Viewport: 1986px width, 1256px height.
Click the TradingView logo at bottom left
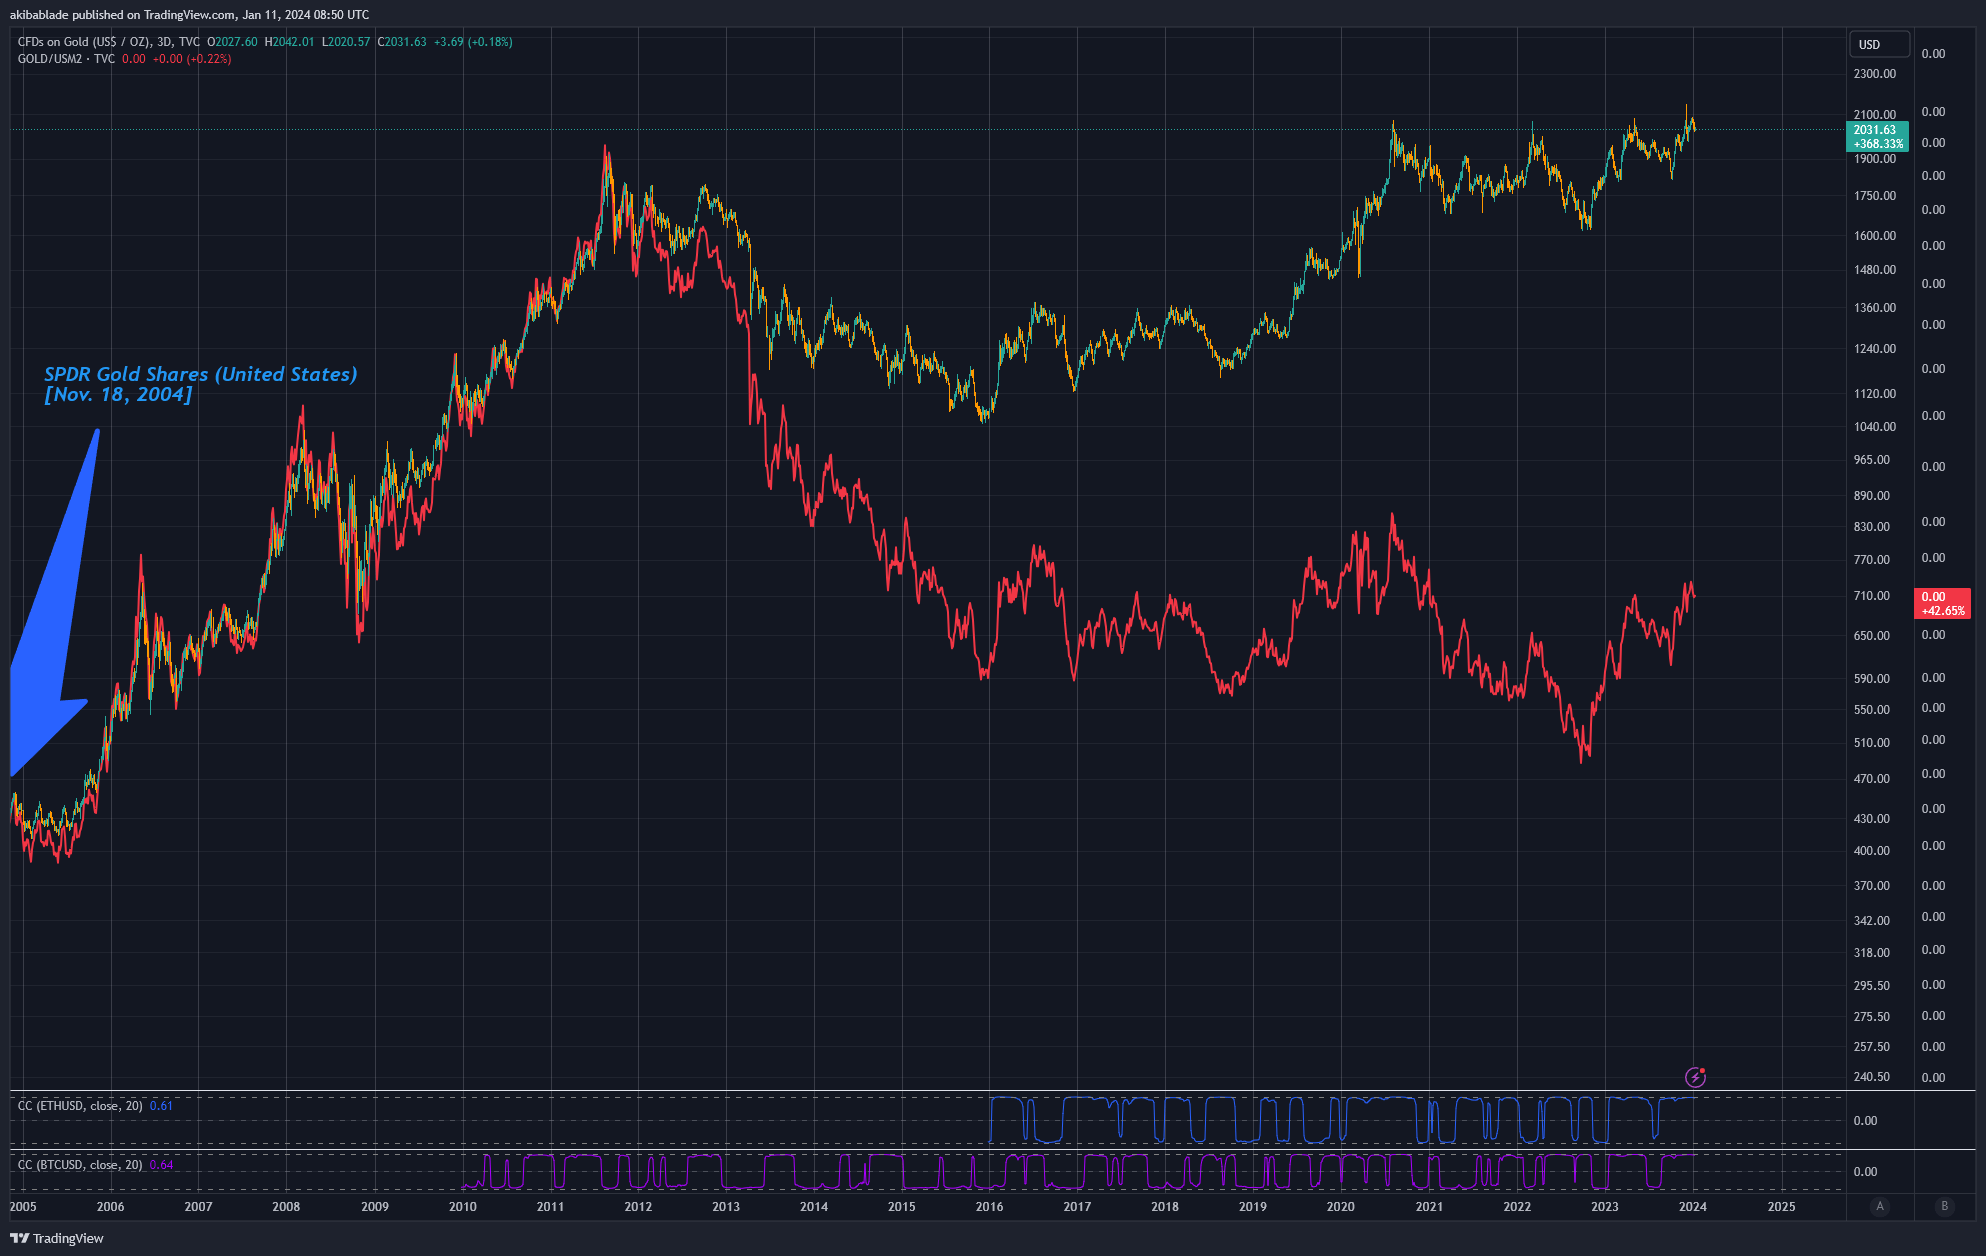(x=57, y=1238)
